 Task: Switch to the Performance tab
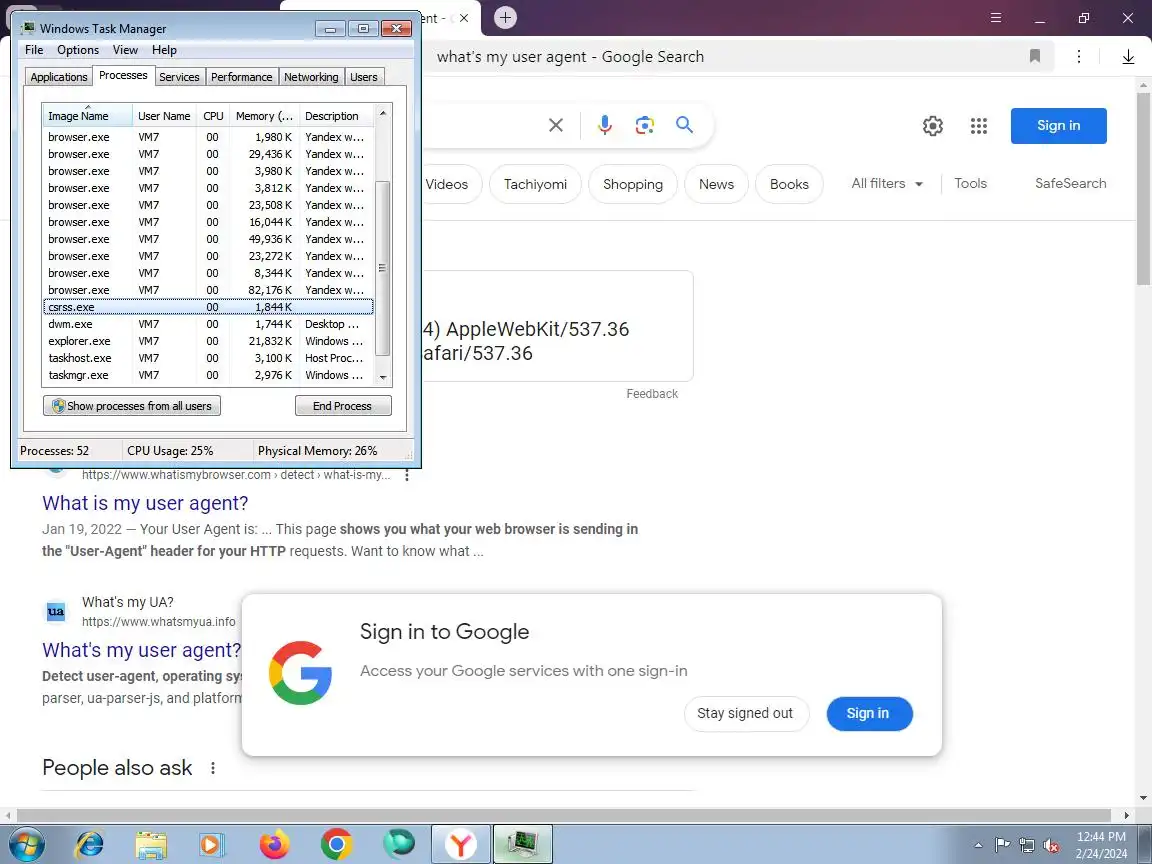pos(242,77)
